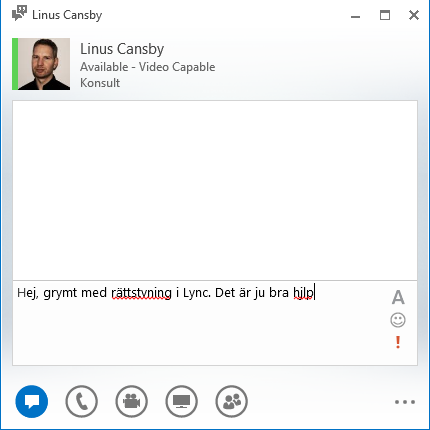Click Linus Cansby's contact photo

pos(44,64)
